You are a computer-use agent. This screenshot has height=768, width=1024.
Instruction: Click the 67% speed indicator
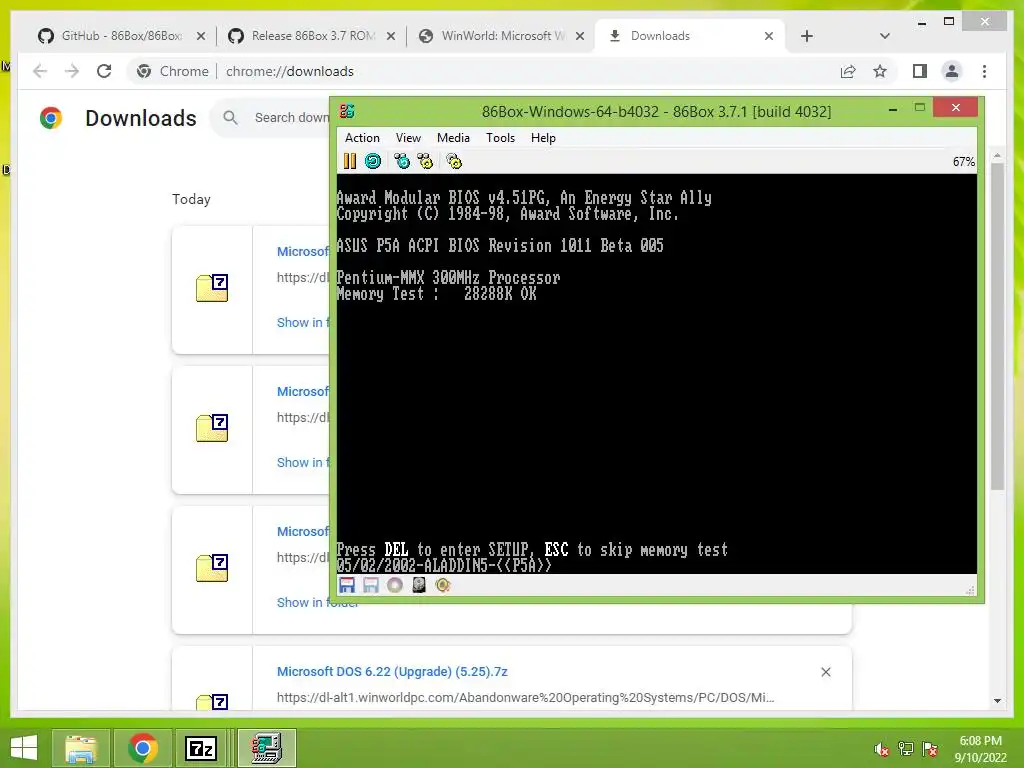point(963,162)
